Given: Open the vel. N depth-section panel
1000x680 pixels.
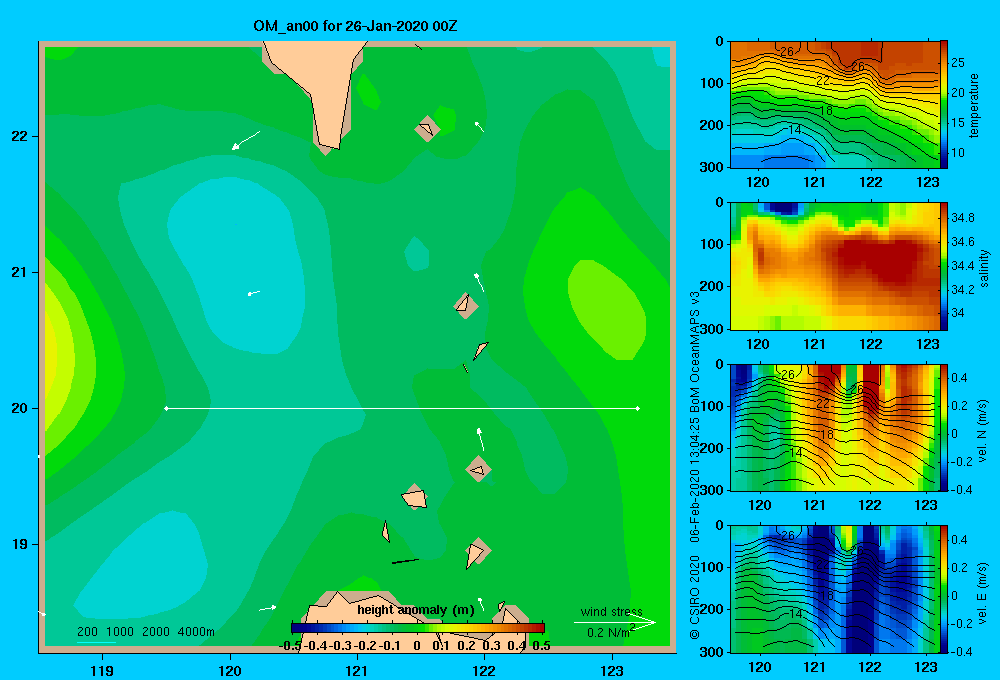Looking at the screenshot, I should click(x=835, y=427).
